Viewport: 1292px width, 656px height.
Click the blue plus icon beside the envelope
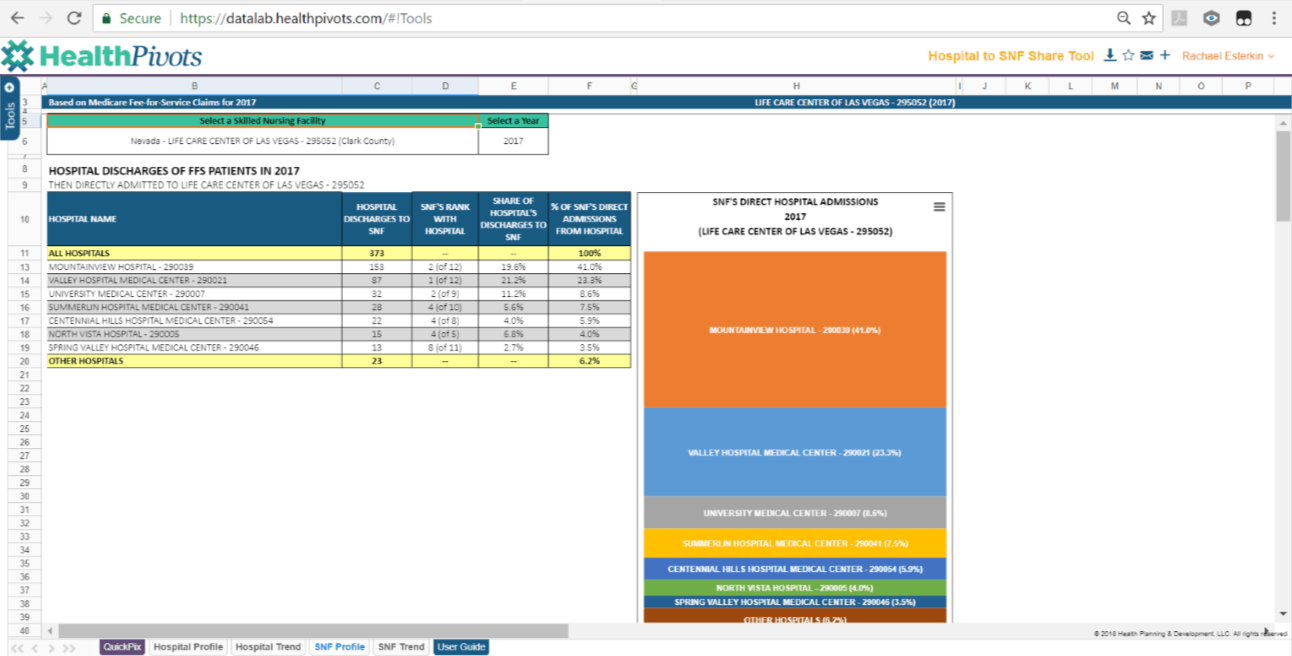click(1165, 56)
